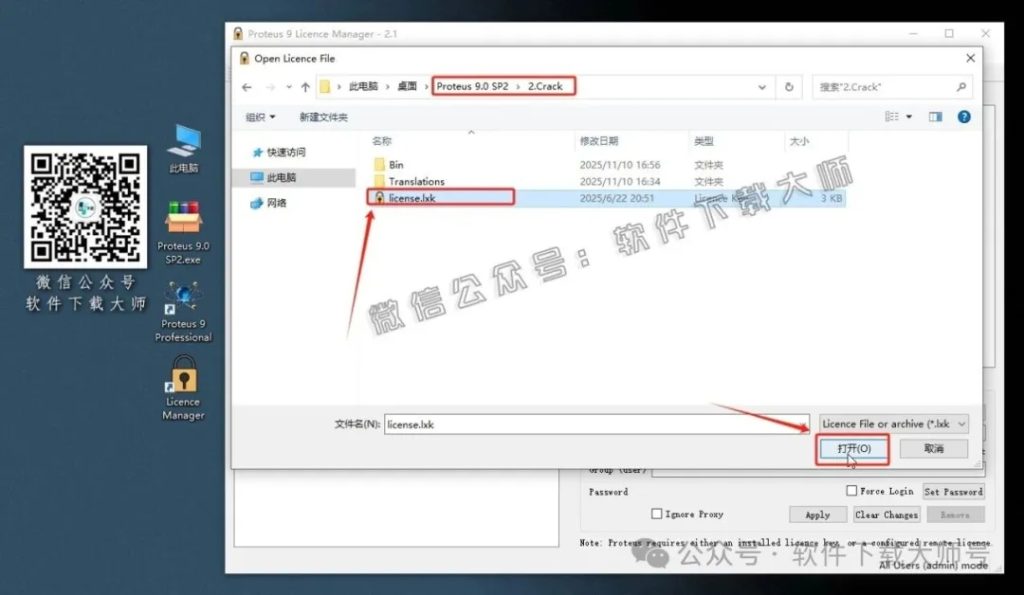Click the 打开(O) button
The width and height of the screenshot is (1024, 595).
[851, 449]
